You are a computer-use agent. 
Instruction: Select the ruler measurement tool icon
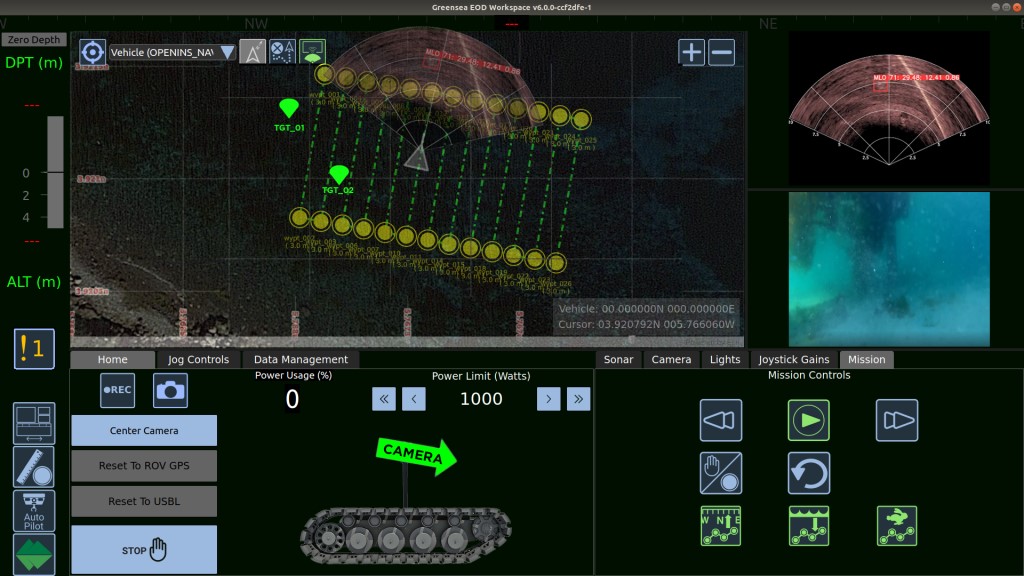[34, 467]
